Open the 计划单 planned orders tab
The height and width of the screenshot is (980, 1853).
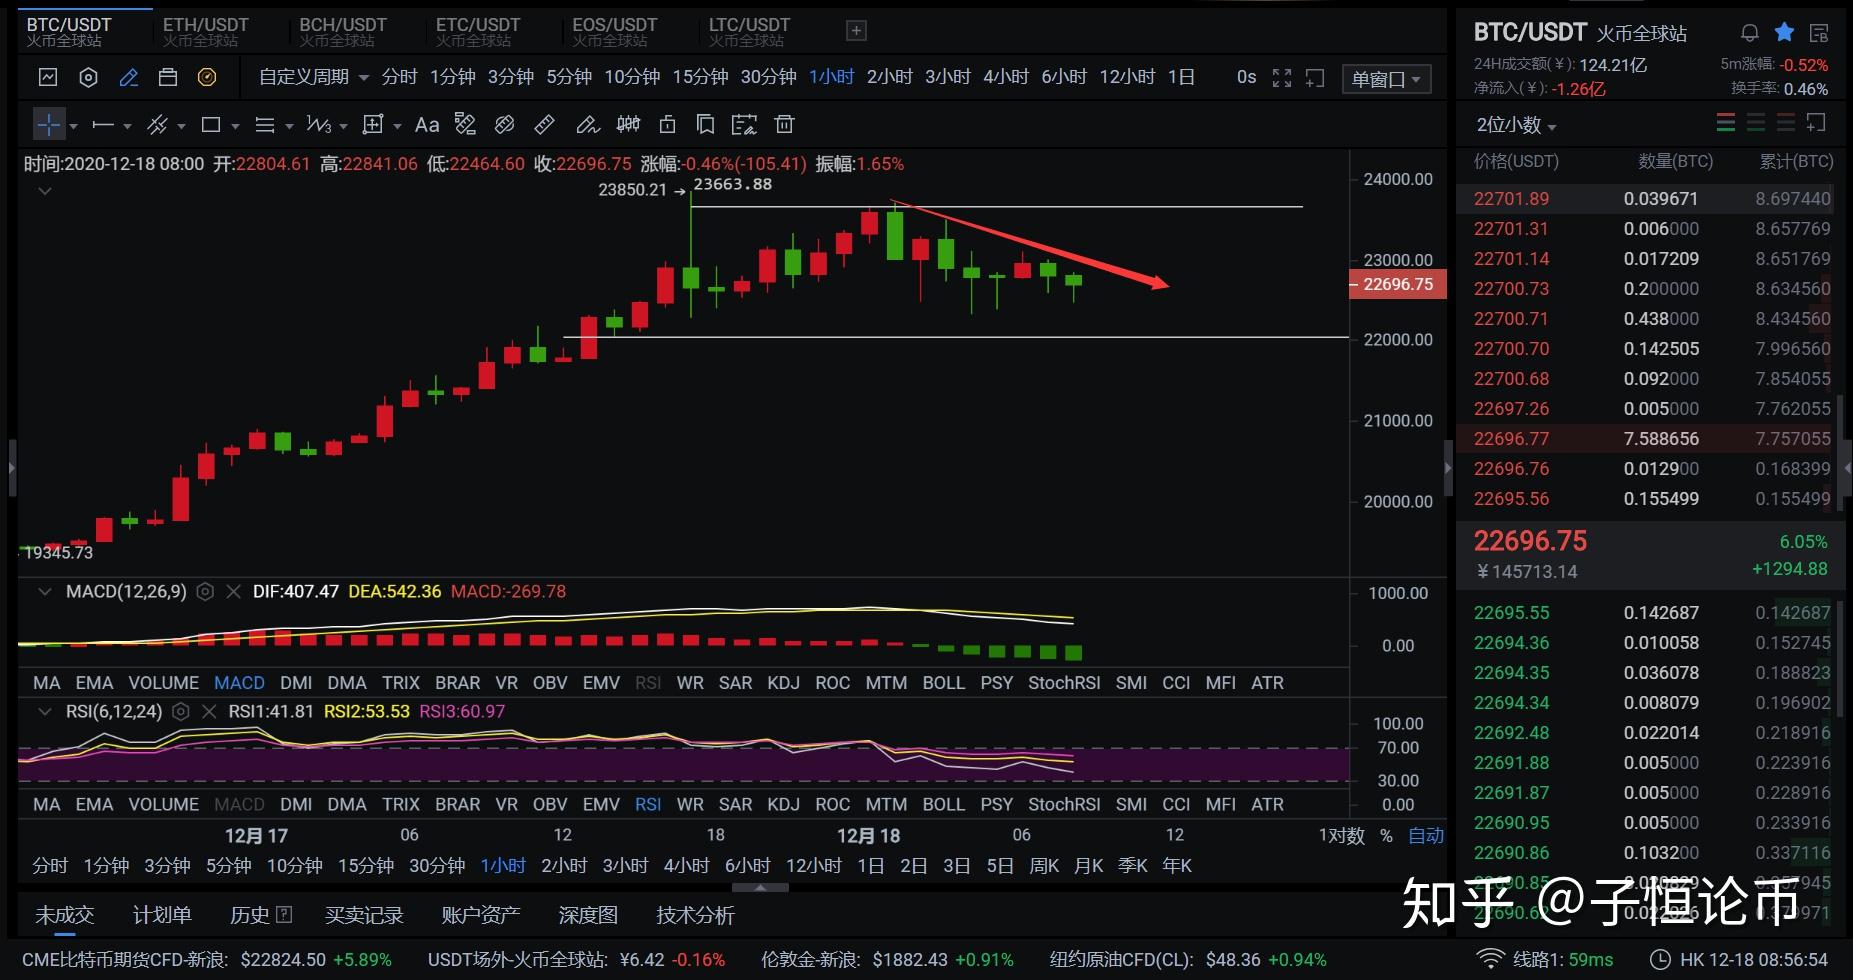coord(162,915)
